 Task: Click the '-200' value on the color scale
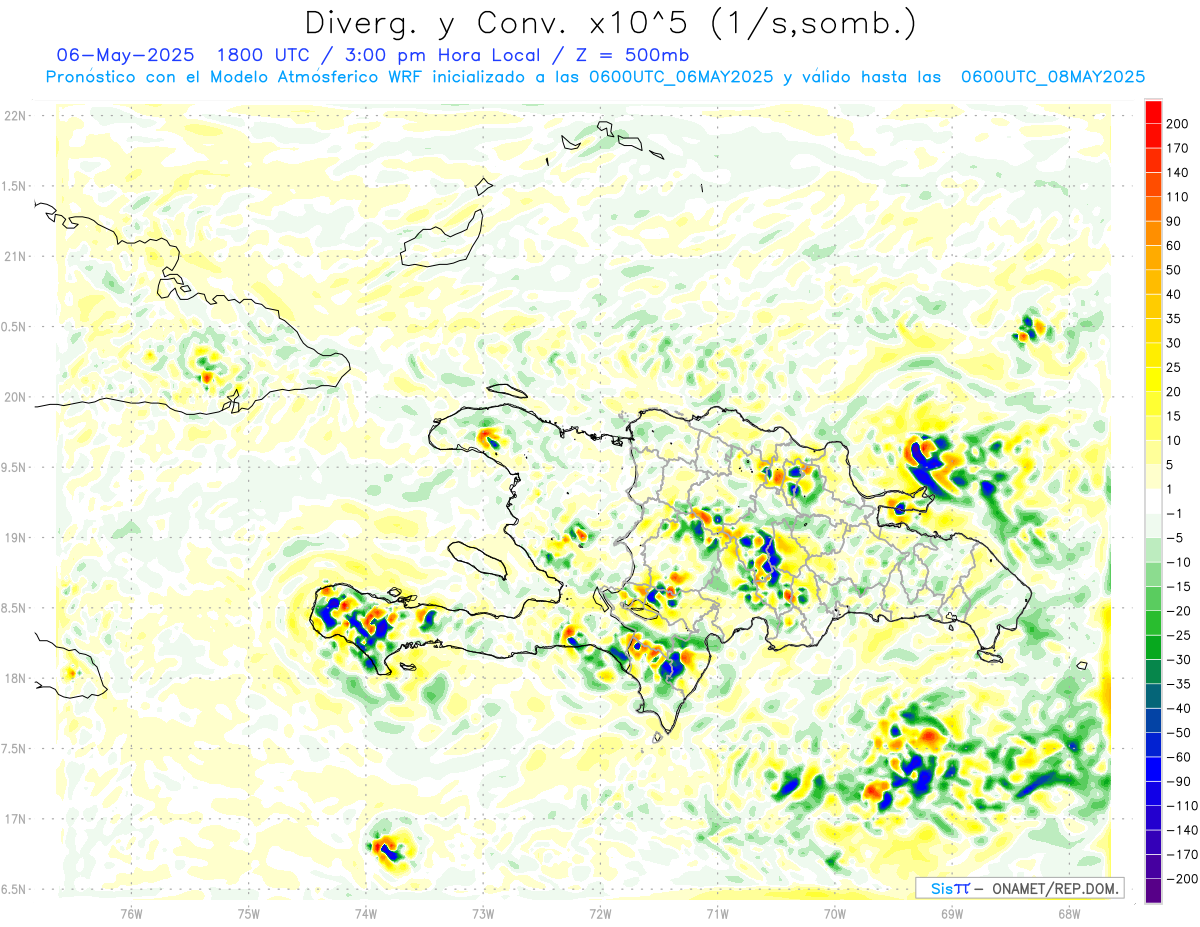click(1181, 880)
